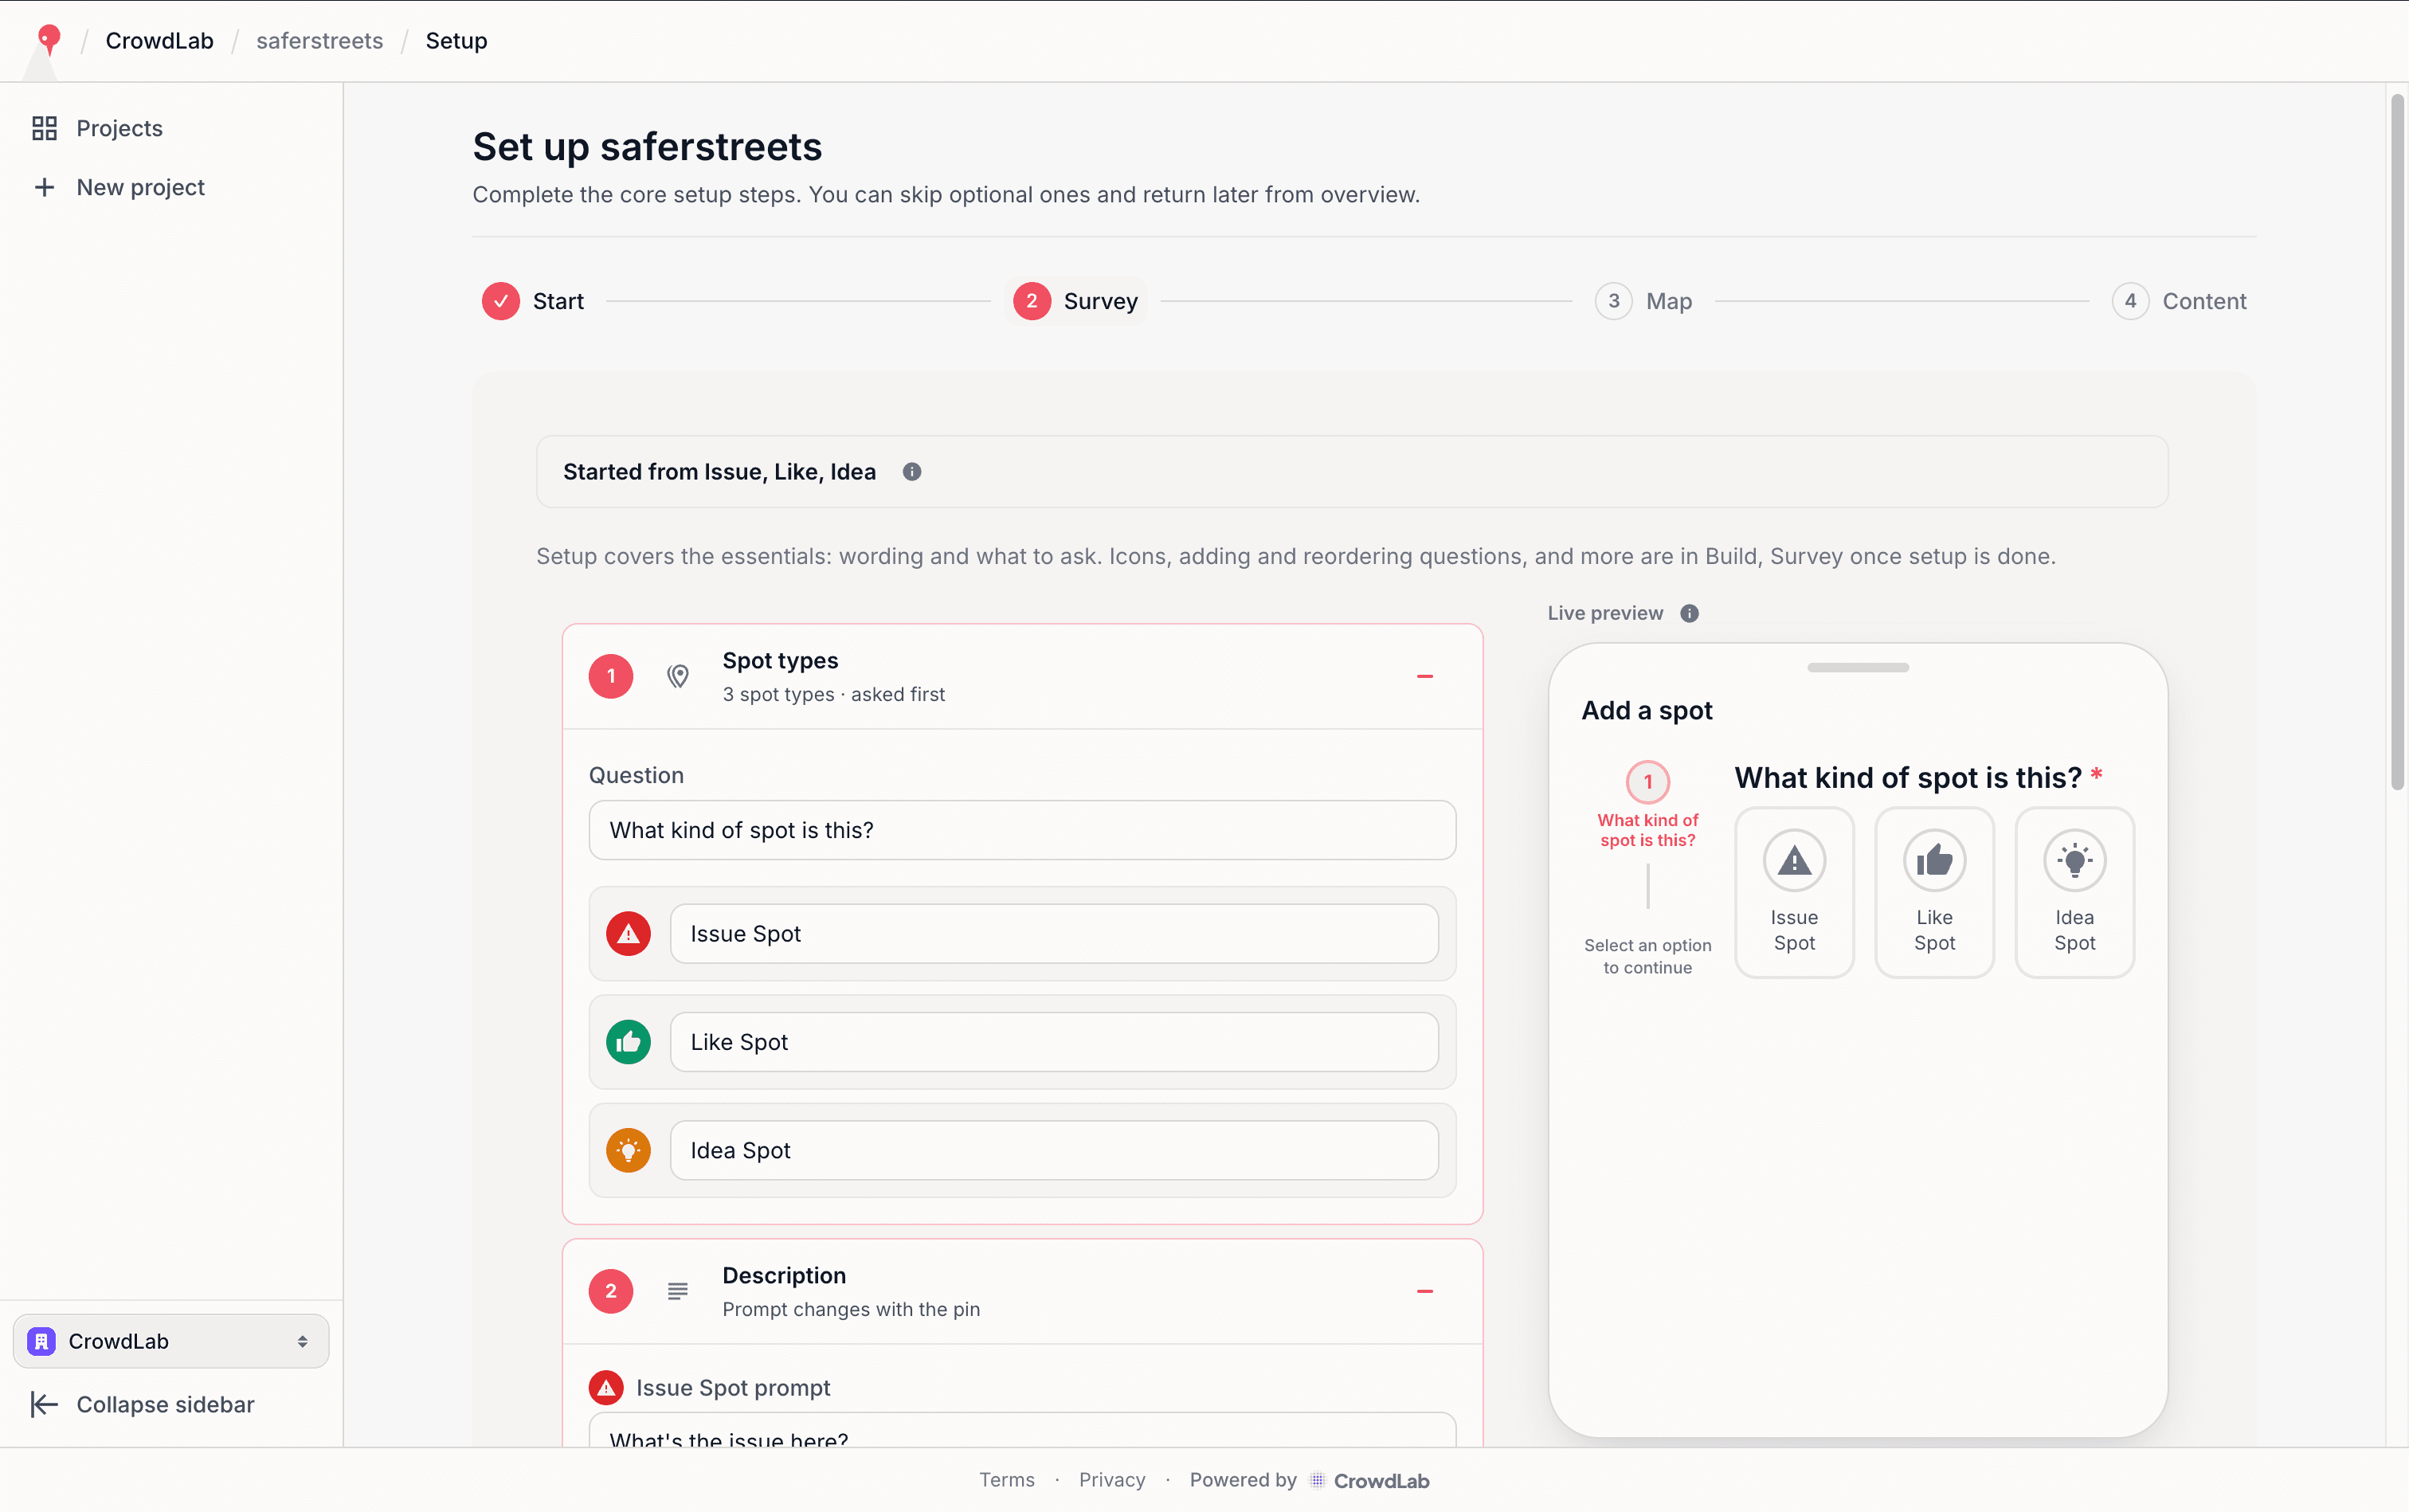2409x1512 pixels.
Task: Click the green Like Spot thumbs-up icon
Action: 628,1042
